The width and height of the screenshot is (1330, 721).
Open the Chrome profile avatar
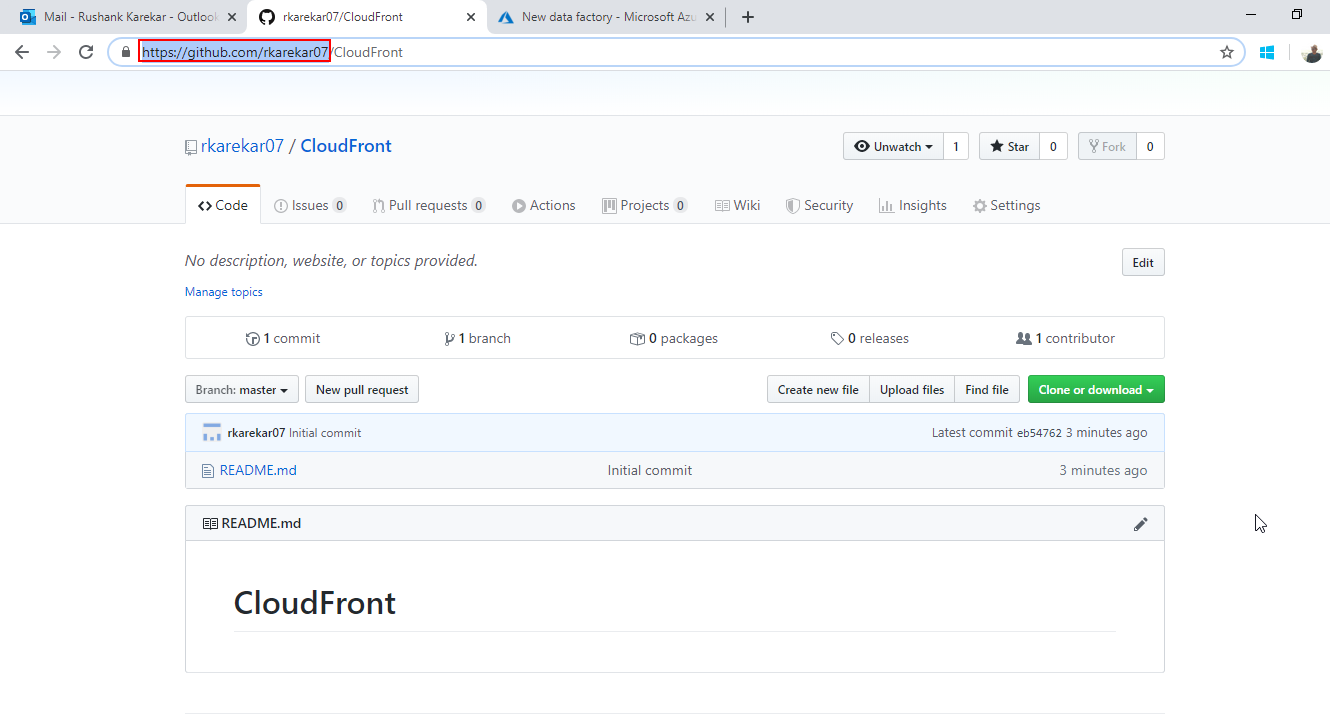coord(1312,52)
